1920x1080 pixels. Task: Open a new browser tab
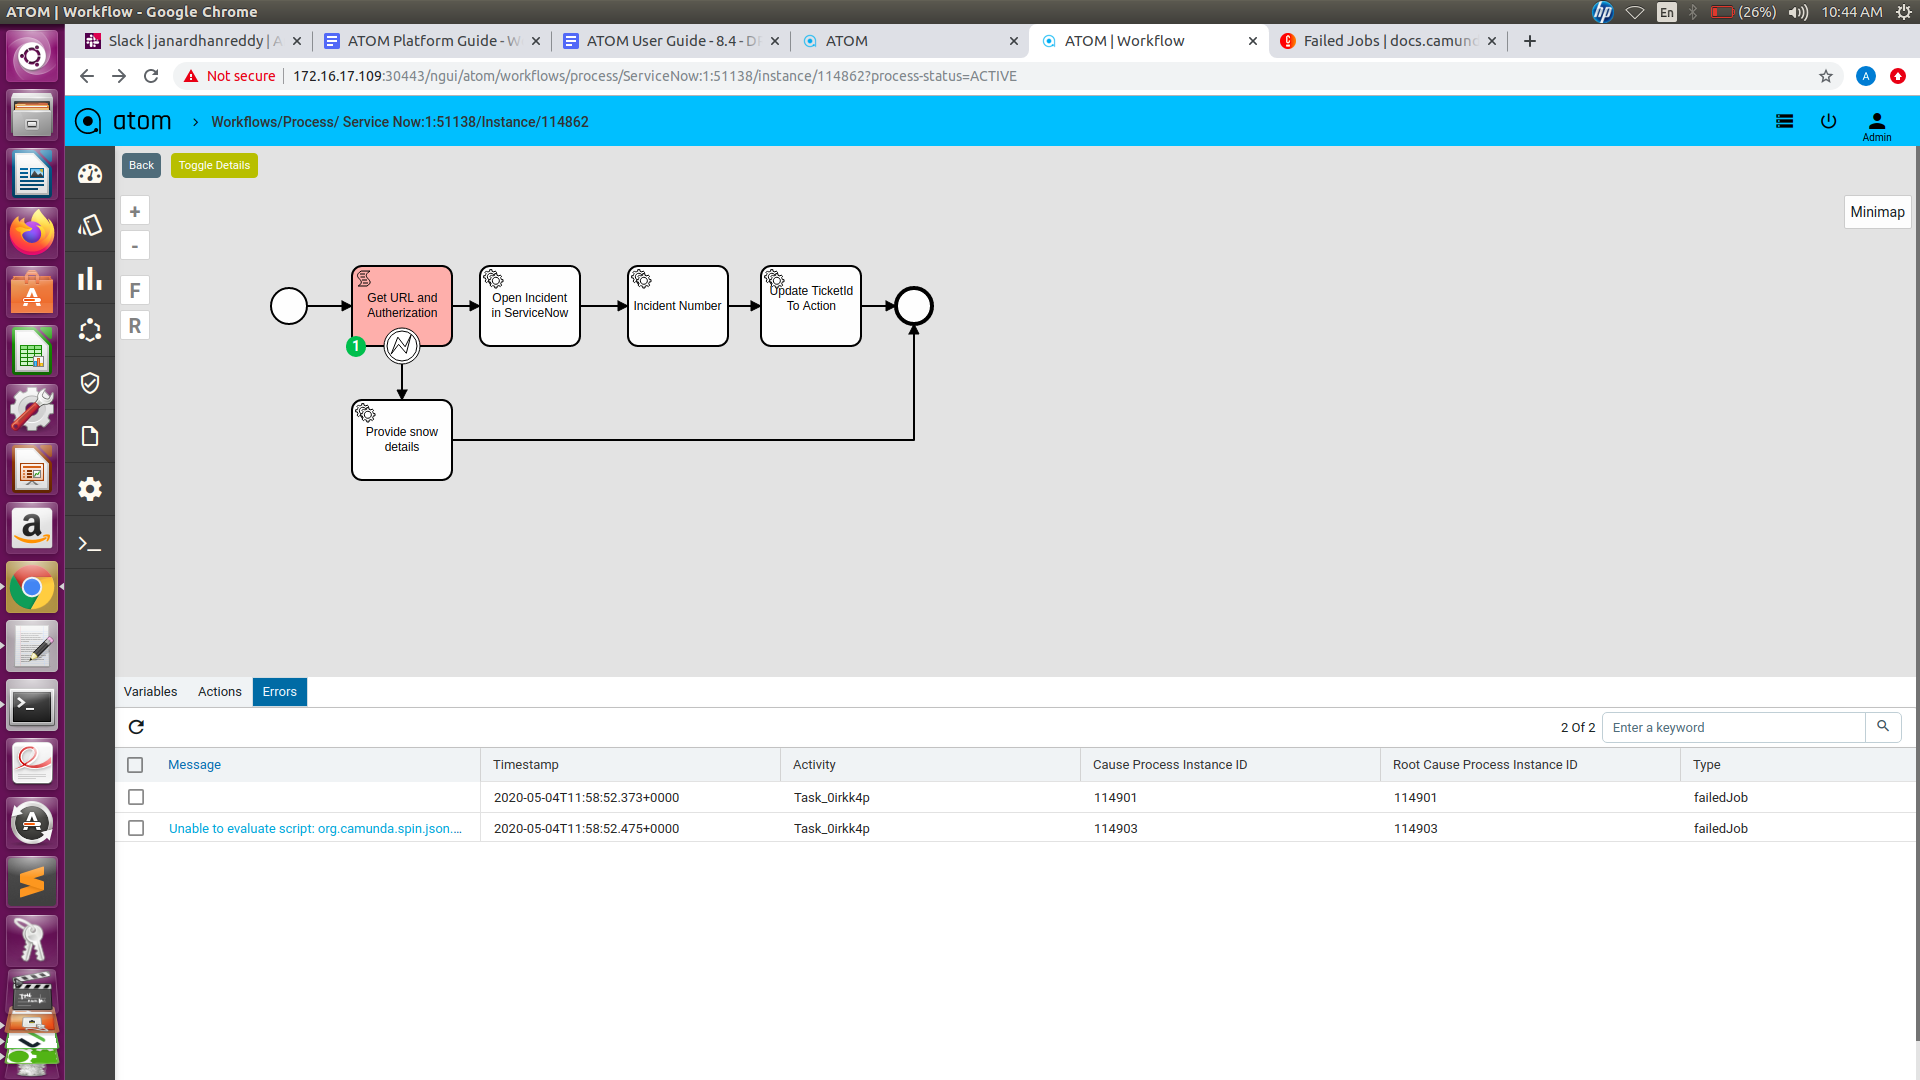point(1530,41)
